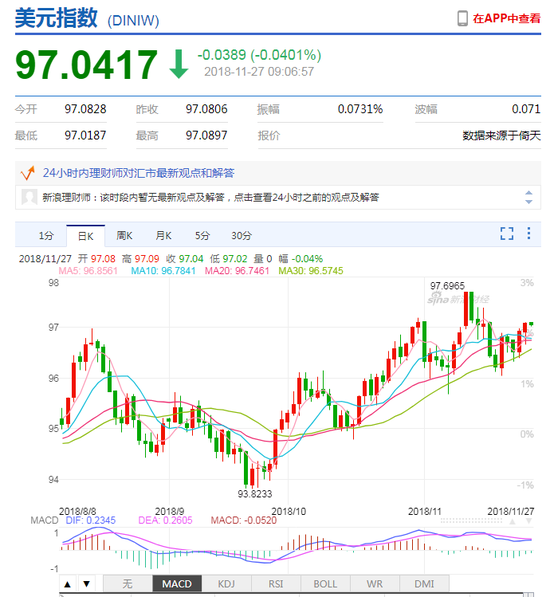Click the 最低 value 97.0187
Viewport: 550px width, 597px height.
tap(85, 135)
